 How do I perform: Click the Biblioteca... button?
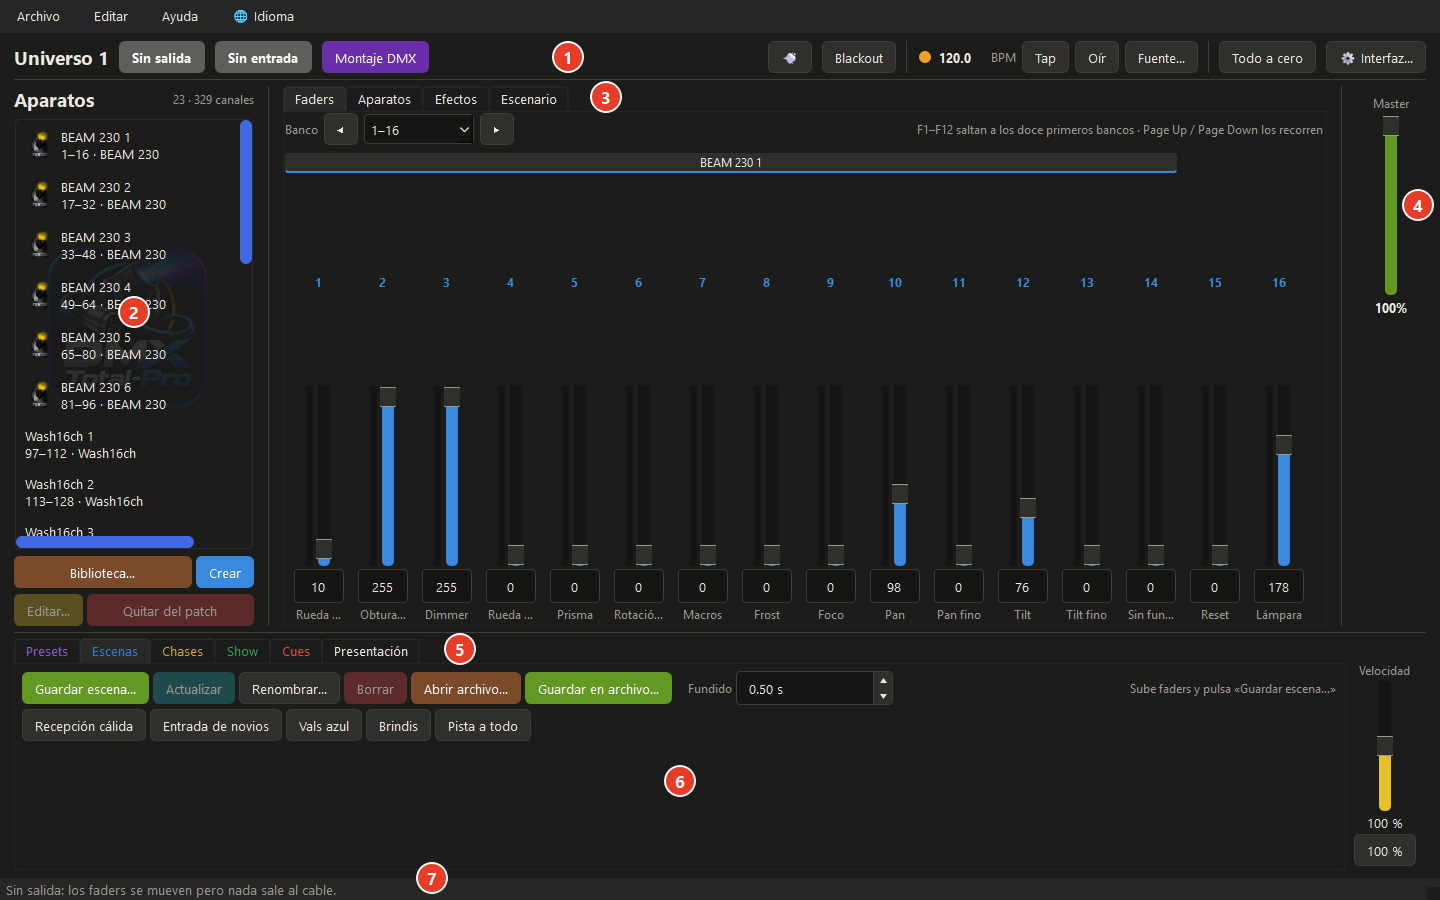coord(103,573)
